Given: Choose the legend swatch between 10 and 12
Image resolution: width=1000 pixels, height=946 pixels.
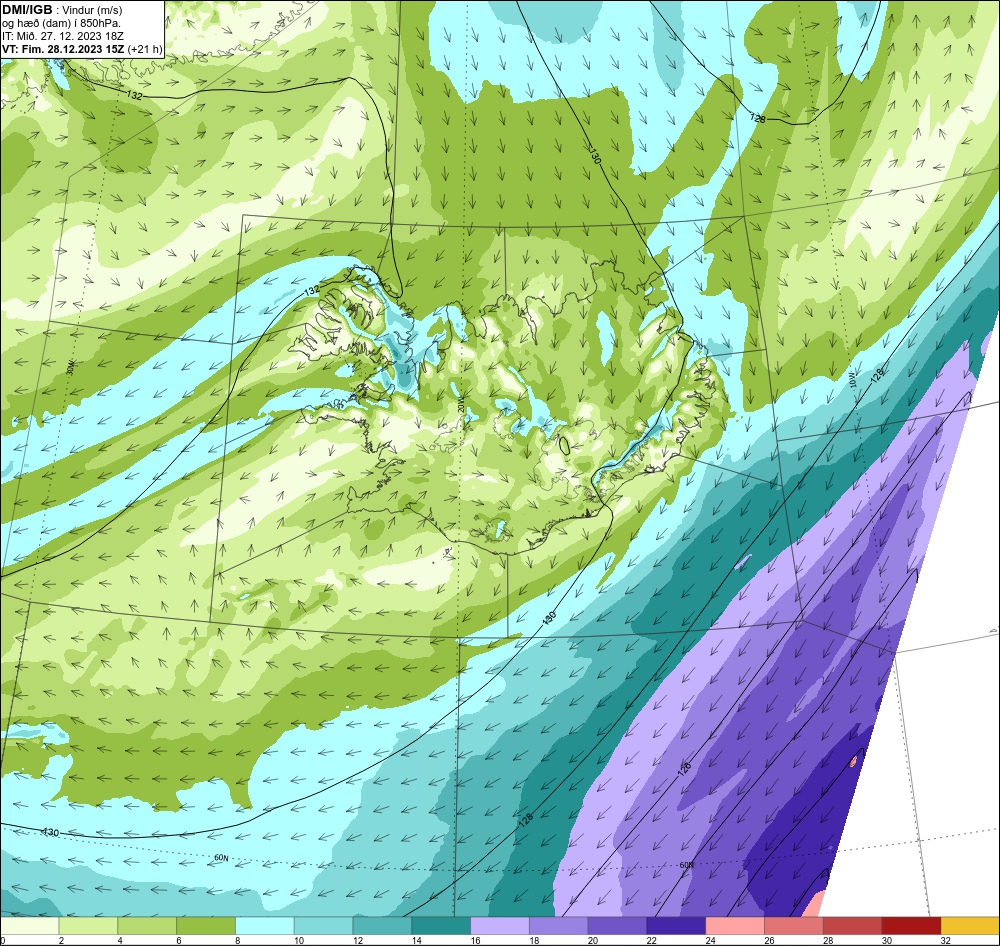Looking at the screenshot, I should [x=323, y=926].
